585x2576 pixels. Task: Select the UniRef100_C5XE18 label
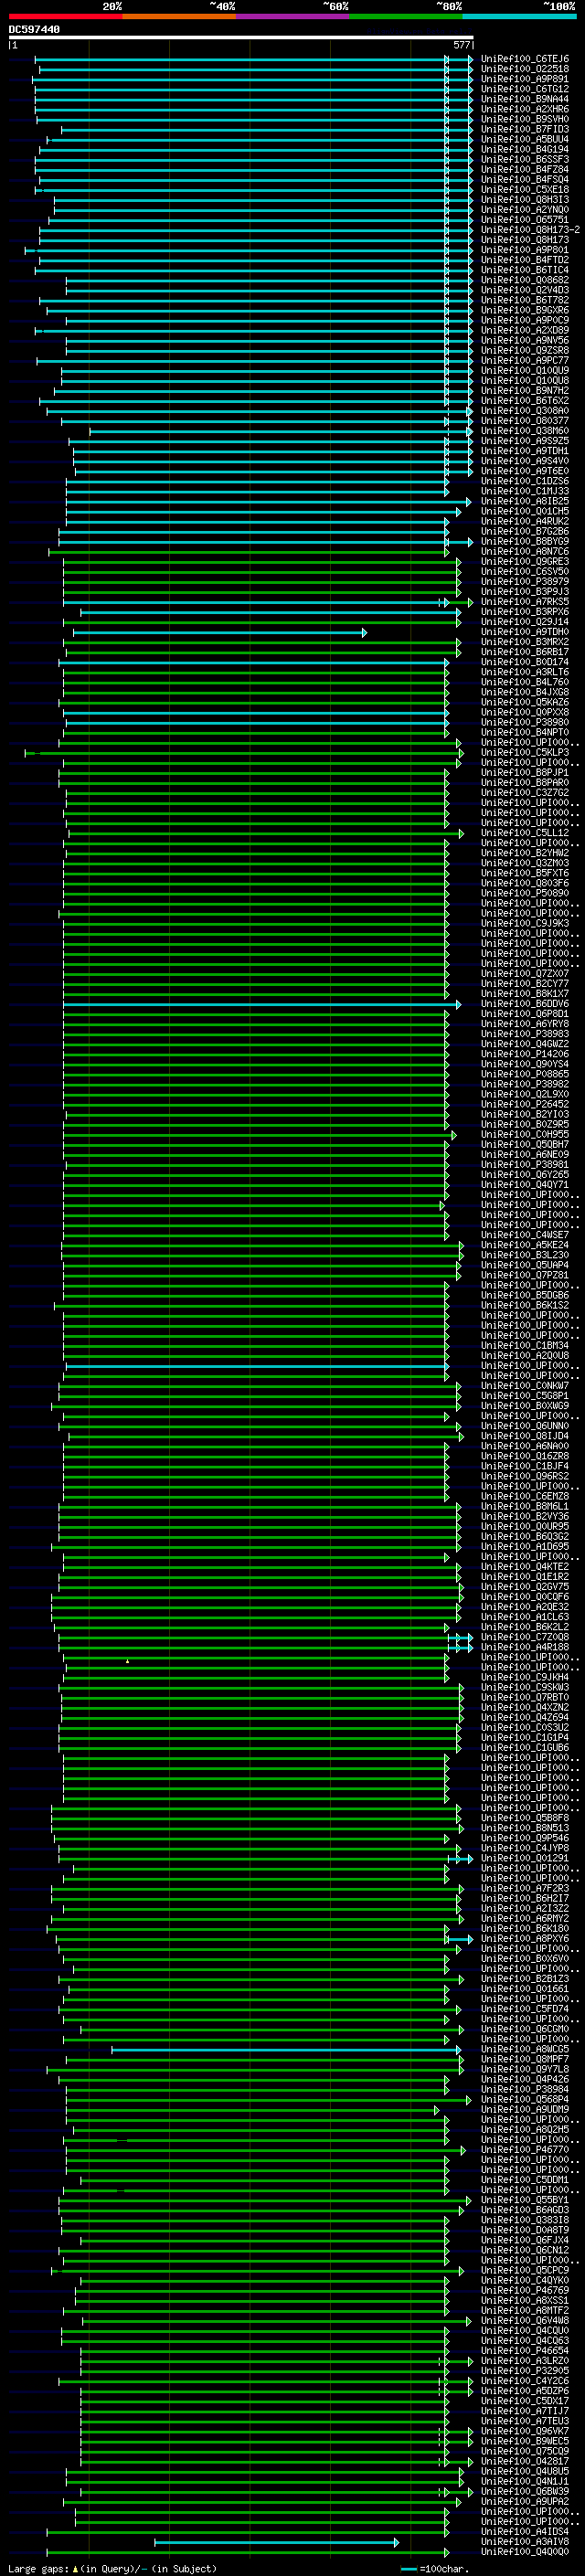(x=524, y=189)
